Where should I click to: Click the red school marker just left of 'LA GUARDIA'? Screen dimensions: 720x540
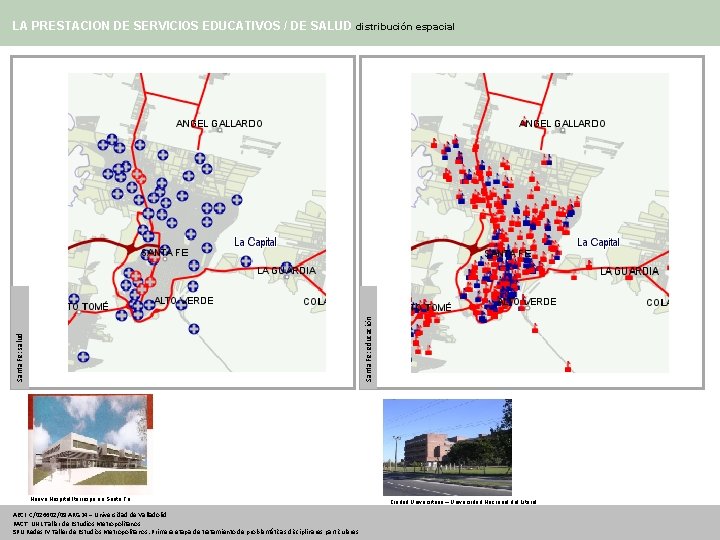589,264
